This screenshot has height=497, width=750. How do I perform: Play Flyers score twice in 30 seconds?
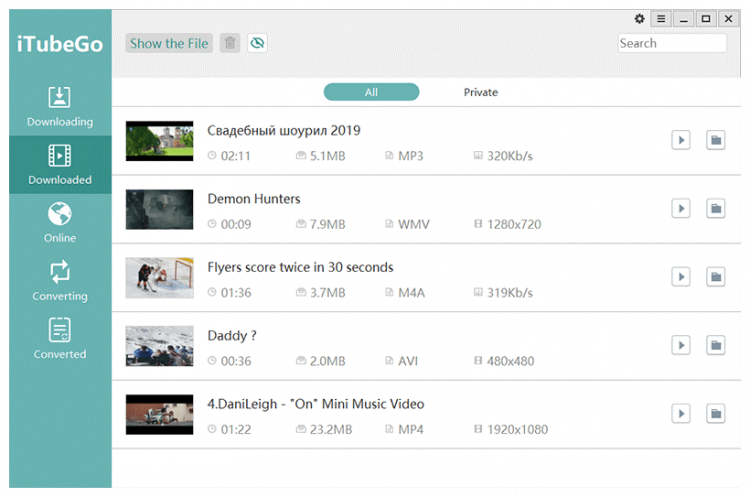pos(681,277)
